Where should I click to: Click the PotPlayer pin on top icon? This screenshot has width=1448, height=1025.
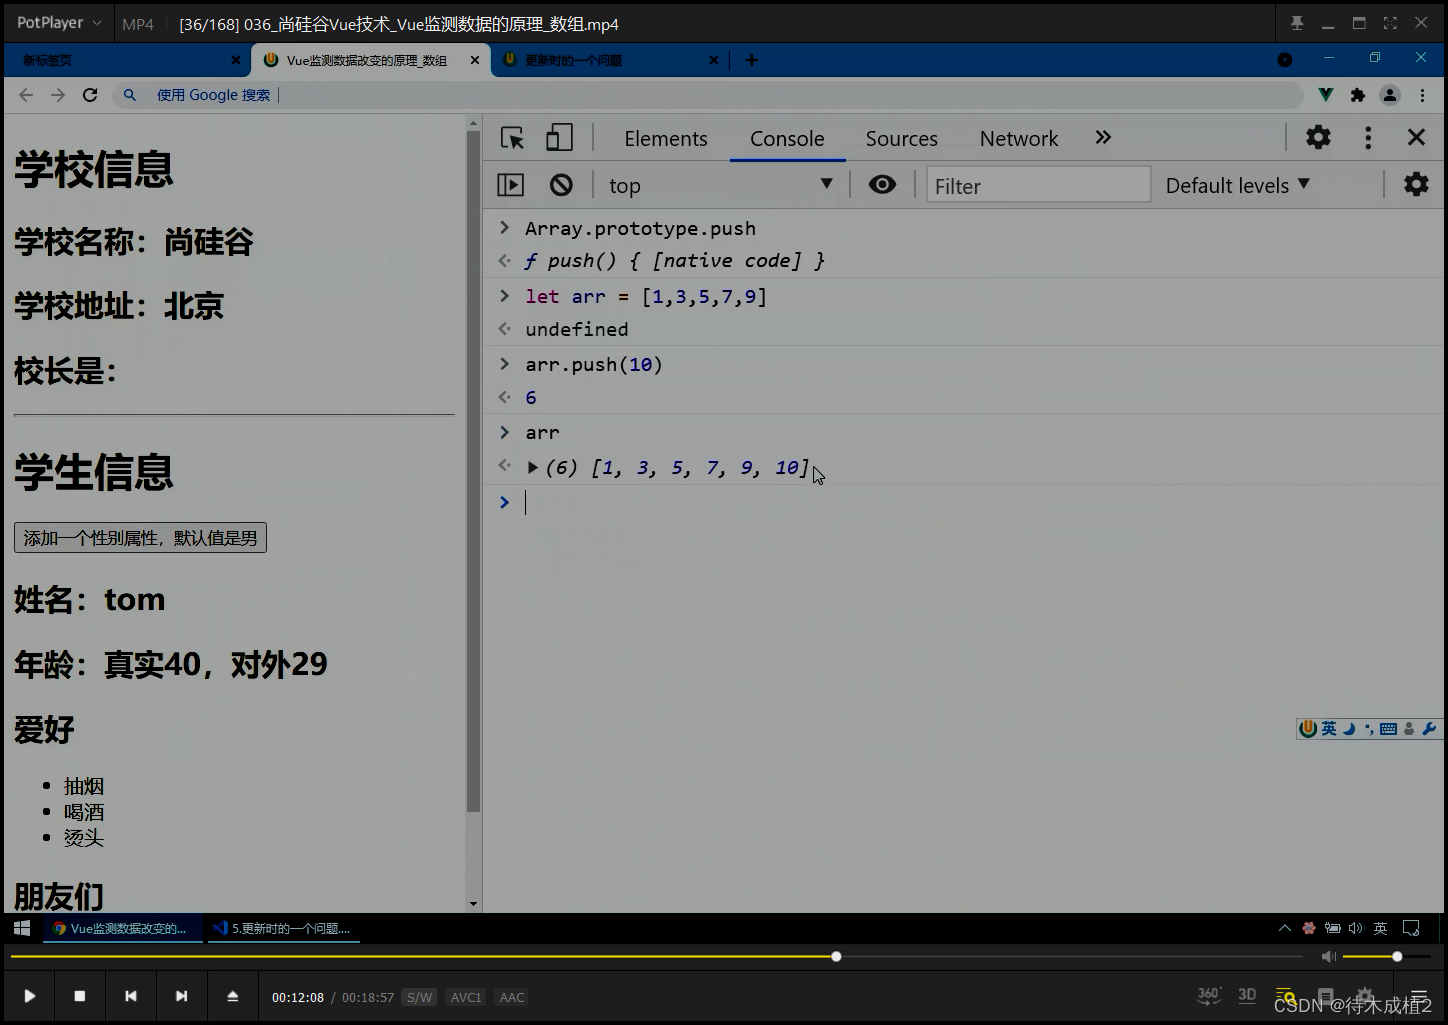tap(1297, 23)
